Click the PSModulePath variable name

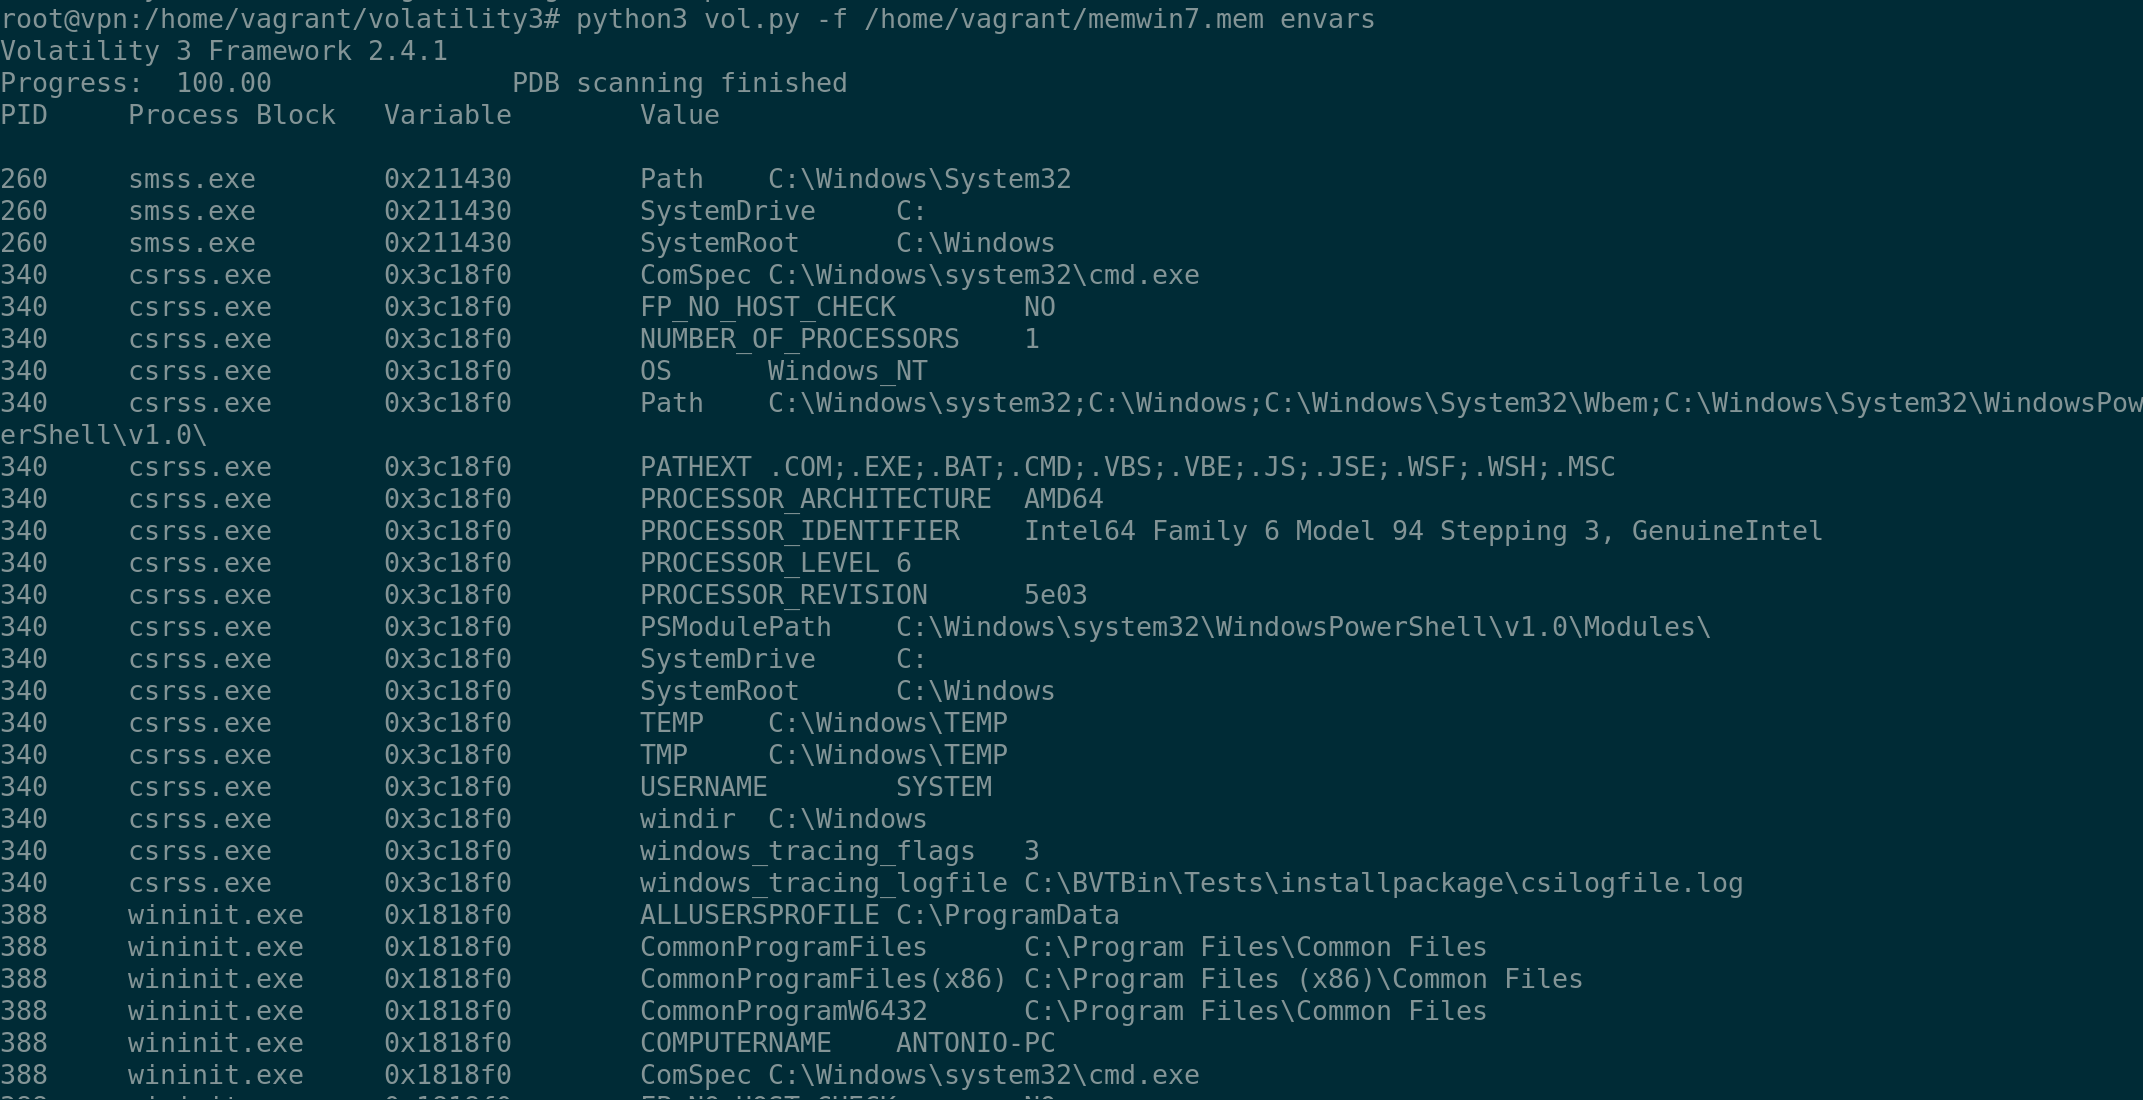click(735, 627)
